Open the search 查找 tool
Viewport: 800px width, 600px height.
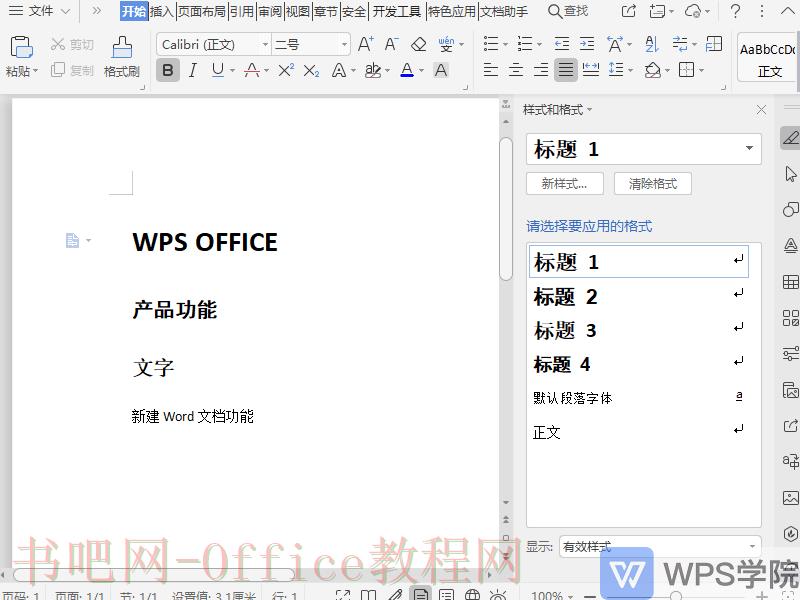pyautogui.click(x=568, y=11)
